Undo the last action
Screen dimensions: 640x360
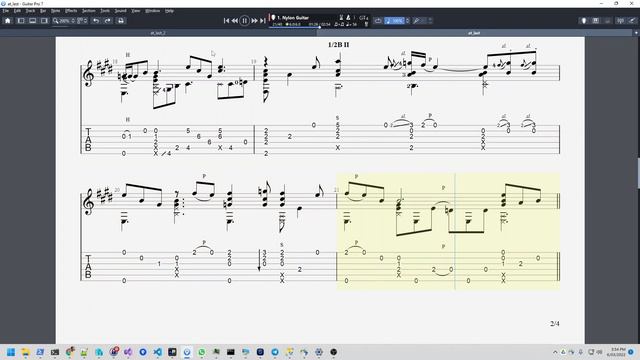coord(96,21)
